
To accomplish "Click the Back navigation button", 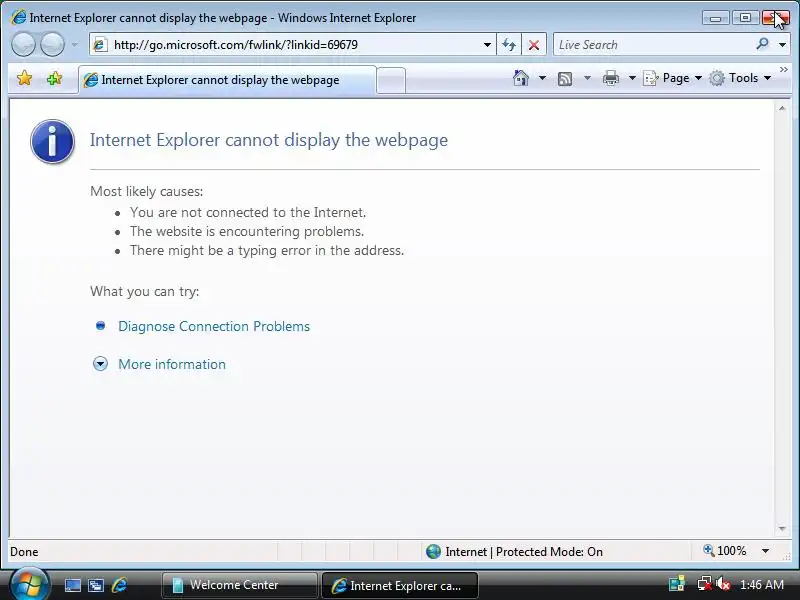I will click(23, 44).
